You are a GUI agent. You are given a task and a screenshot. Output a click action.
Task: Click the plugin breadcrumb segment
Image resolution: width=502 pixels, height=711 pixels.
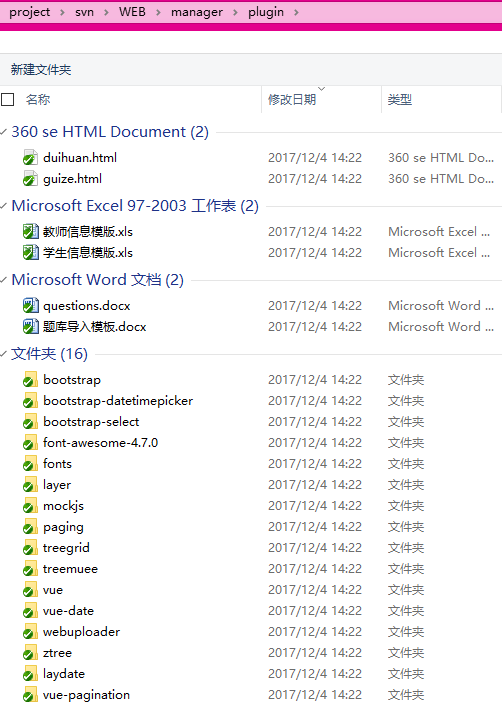click(x=266, y=12)
